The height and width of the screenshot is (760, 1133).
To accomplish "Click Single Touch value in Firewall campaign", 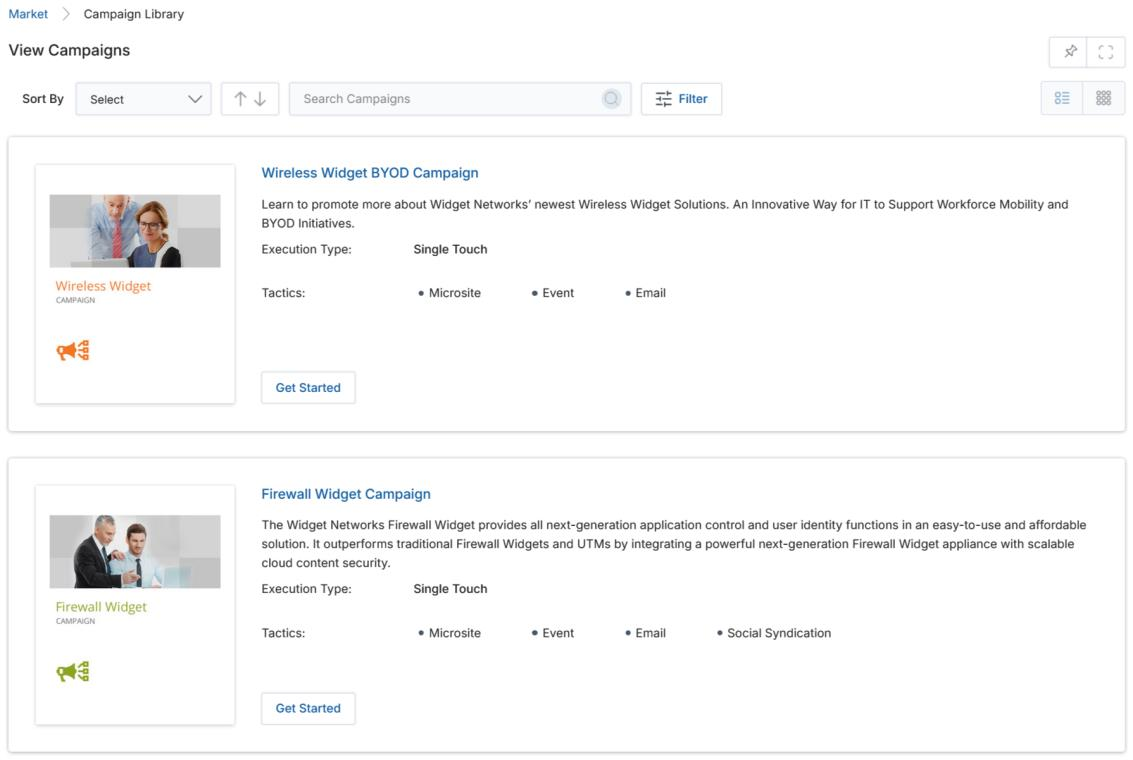I will tap(450, 589).
